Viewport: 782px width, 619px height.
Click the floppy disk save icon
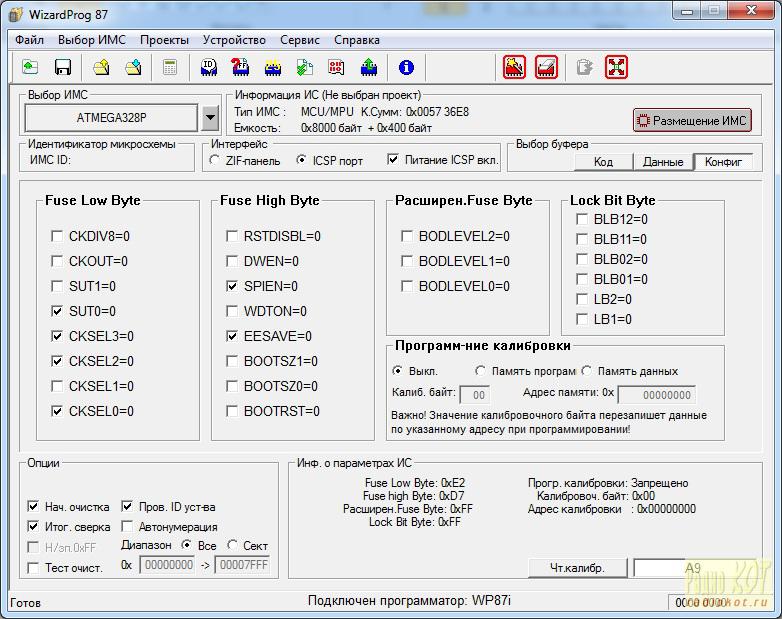coord(63,67)
